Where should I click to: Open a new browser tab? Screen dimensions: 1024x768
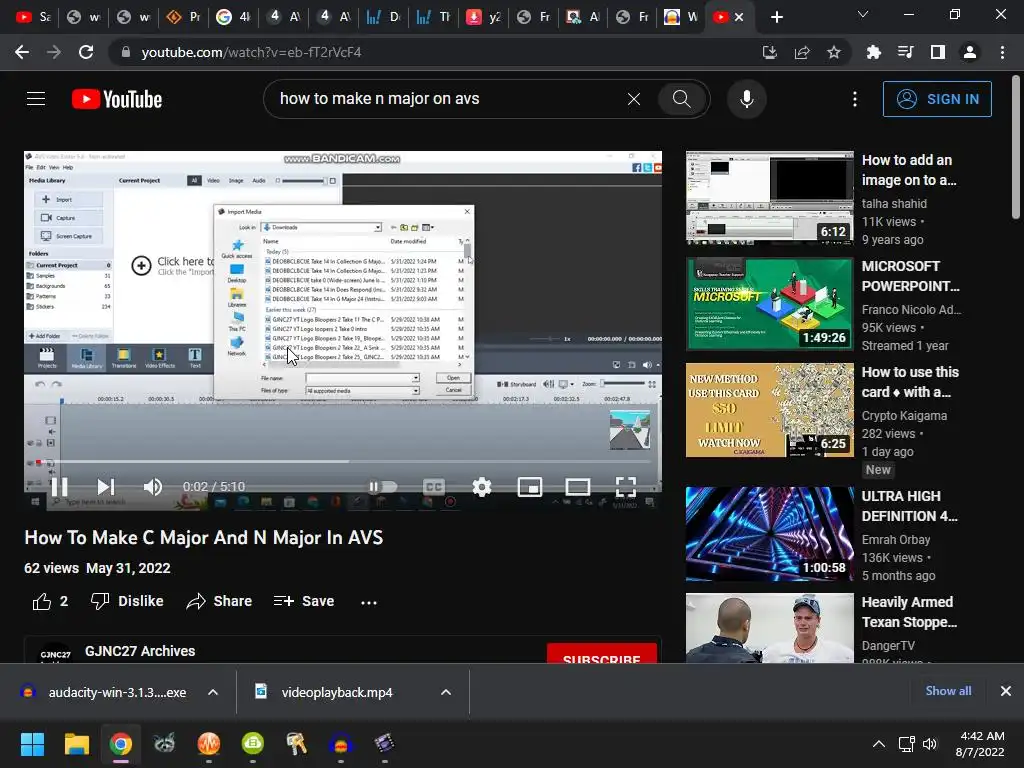776,18
